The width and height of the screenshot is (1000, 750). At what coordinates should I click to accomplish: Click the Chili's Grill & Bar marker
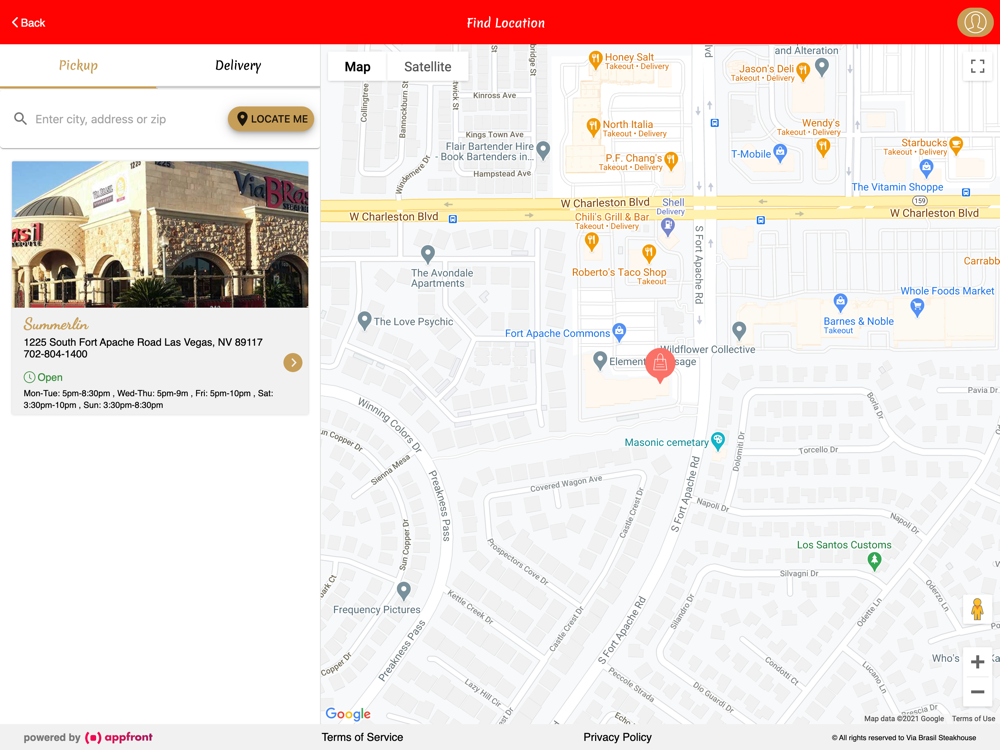(592, 242)
